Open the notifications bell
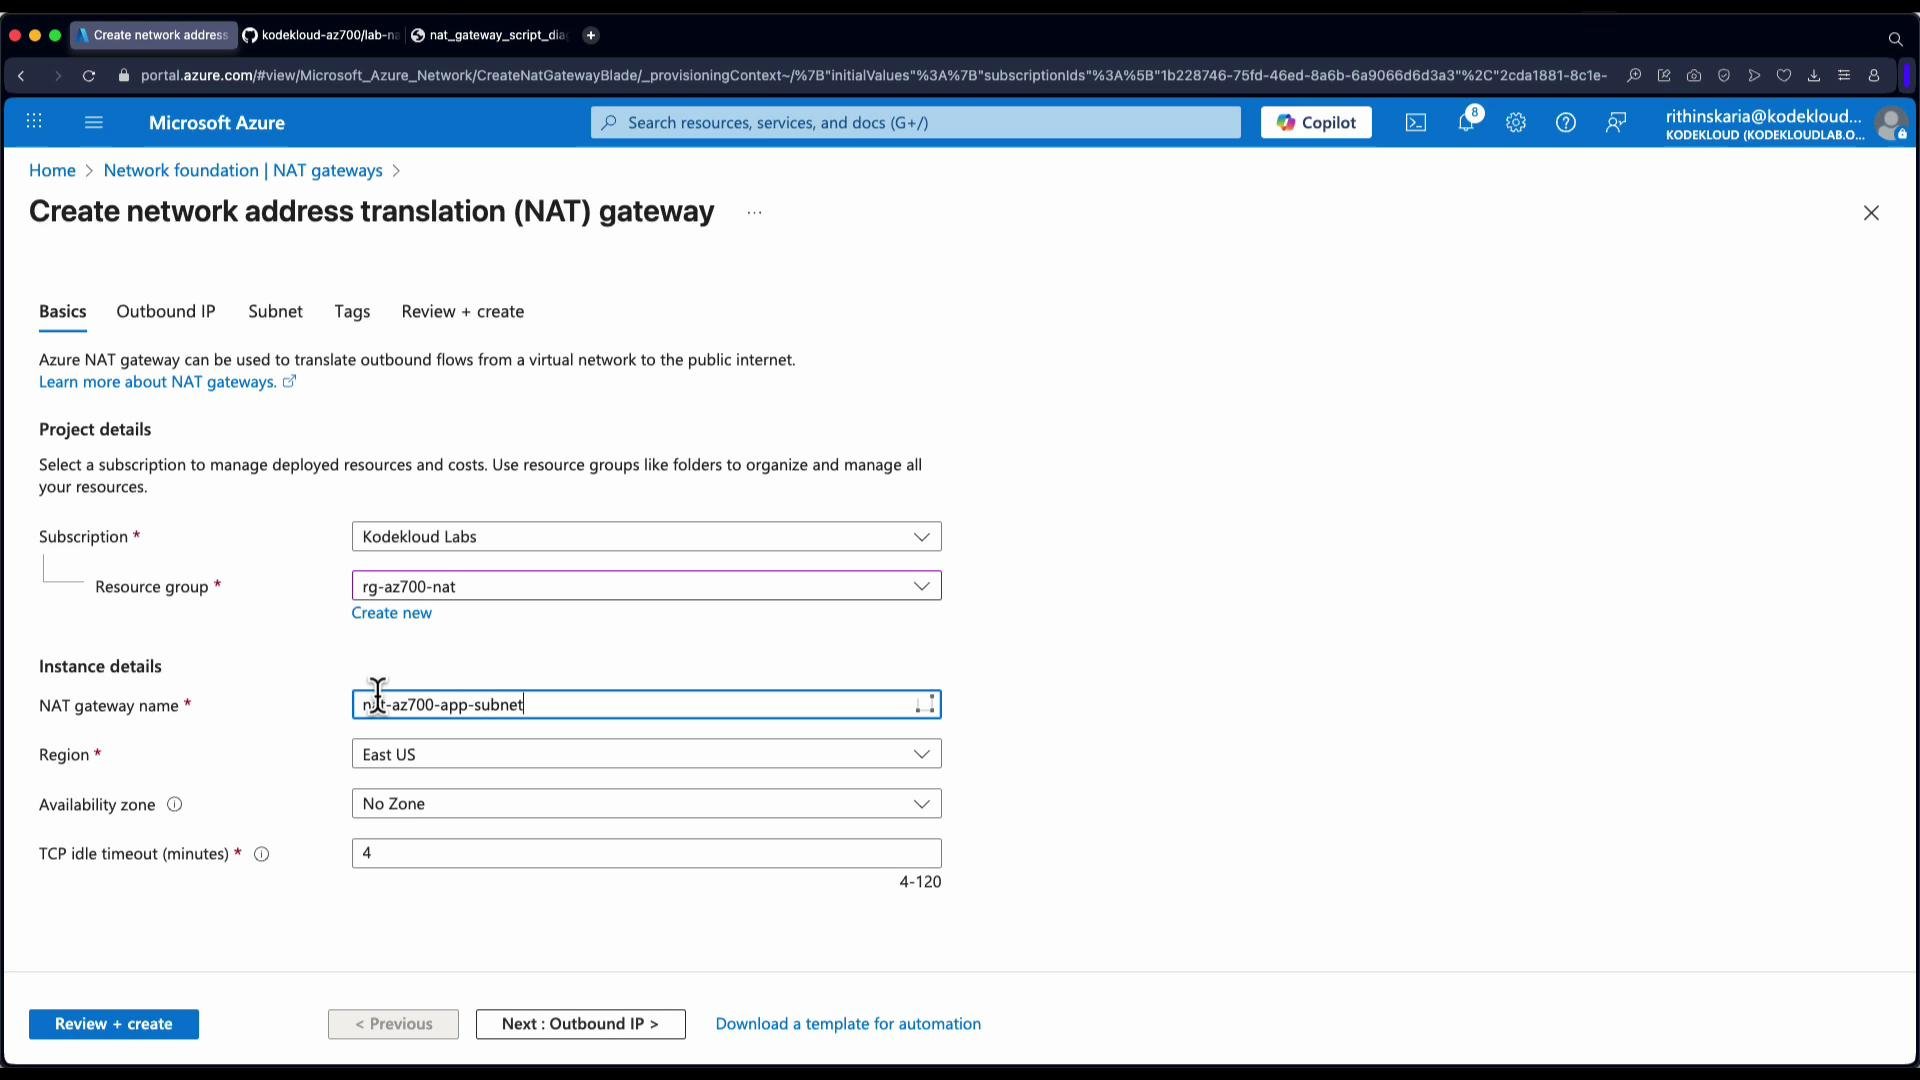1920x1080 pixels. coord(1466,123)
